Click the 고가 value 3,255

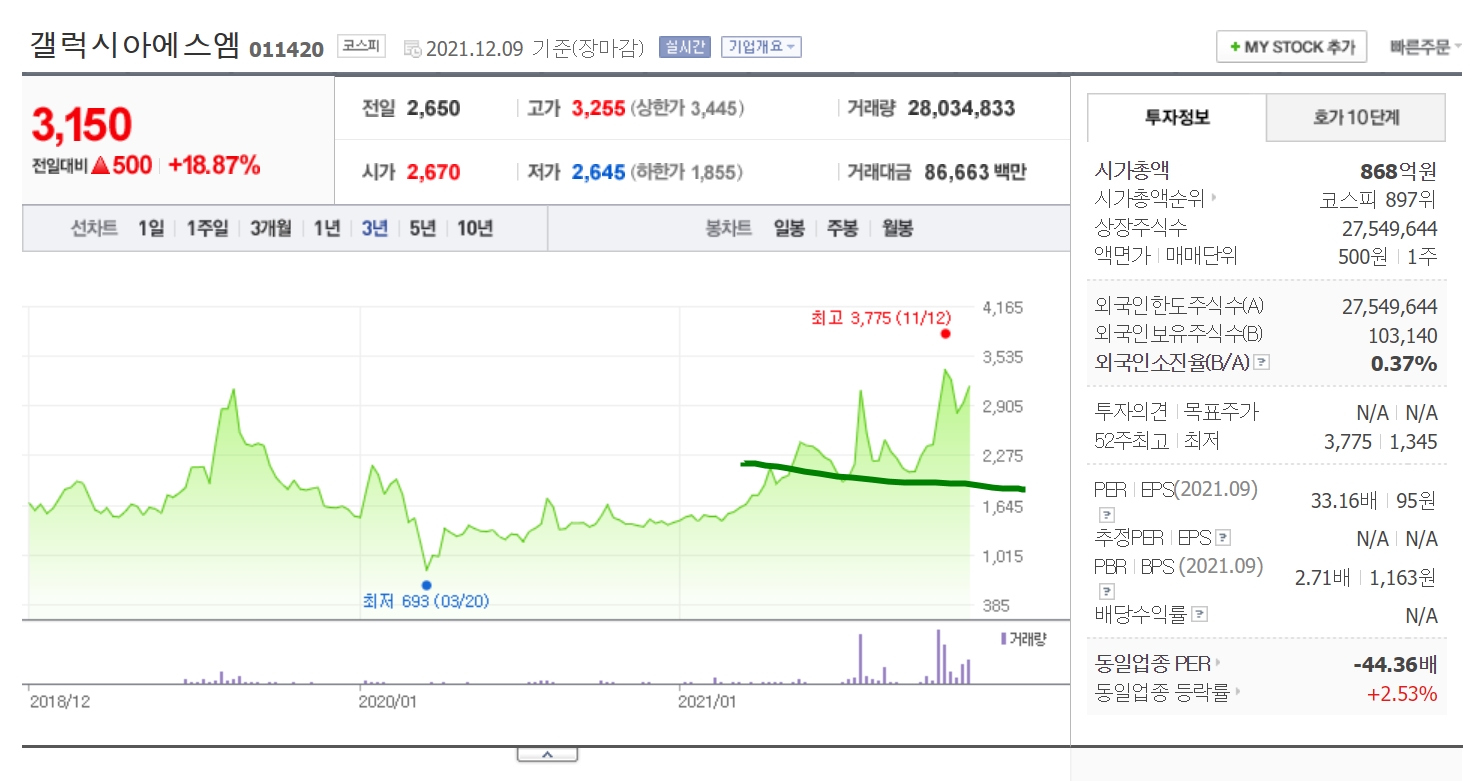tap(598, 108)
